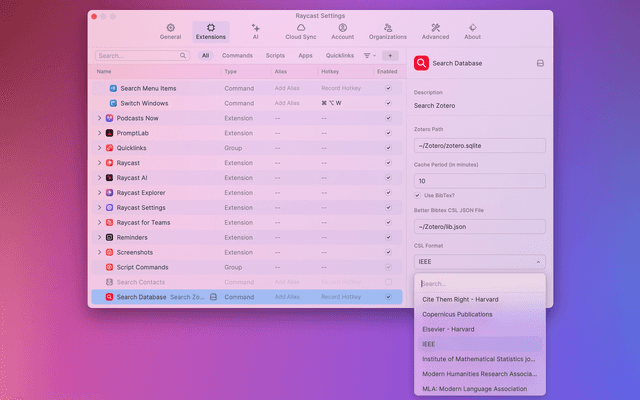Open the filter options dropdown
Viewport: 640px width, 400px height.
[x=369, y=56]
